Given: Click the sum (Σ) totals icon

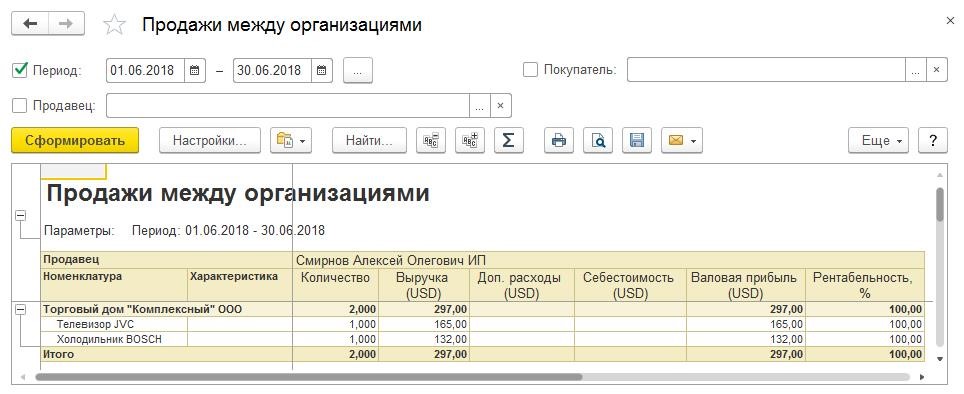Looking at the screenshot, I should [508, 141].
